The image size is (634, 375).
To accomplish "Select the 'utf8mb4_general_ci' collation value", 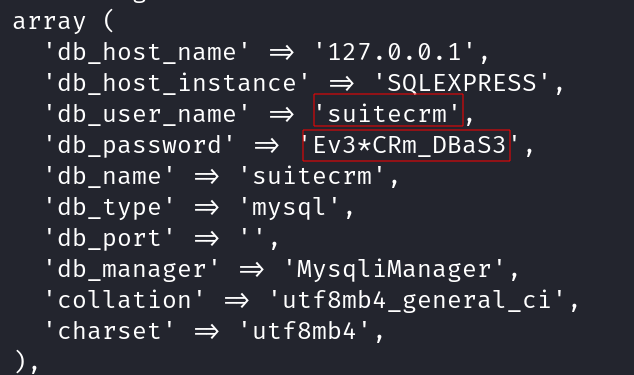I will click(416, 300).
